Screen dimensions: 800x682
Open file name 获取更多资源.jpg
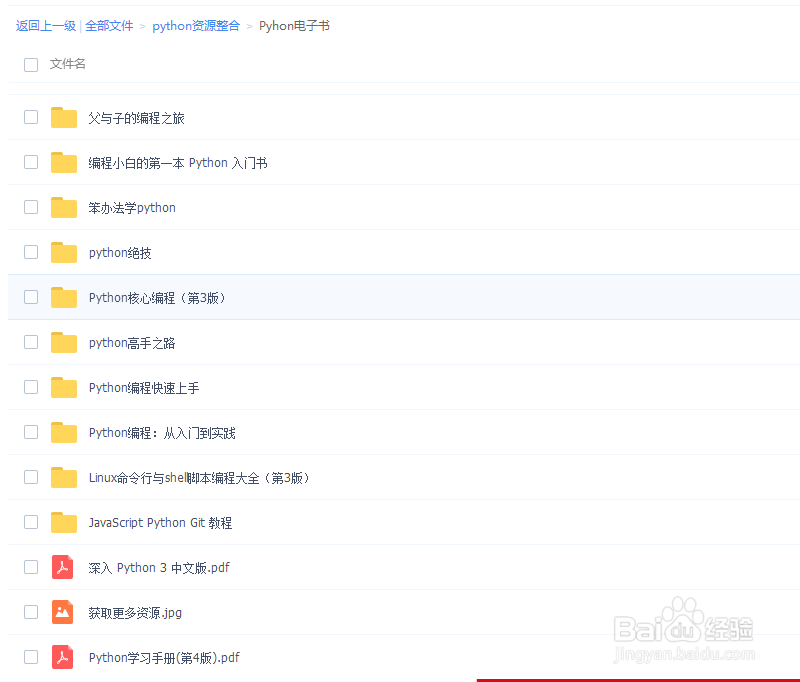(135, 613)
